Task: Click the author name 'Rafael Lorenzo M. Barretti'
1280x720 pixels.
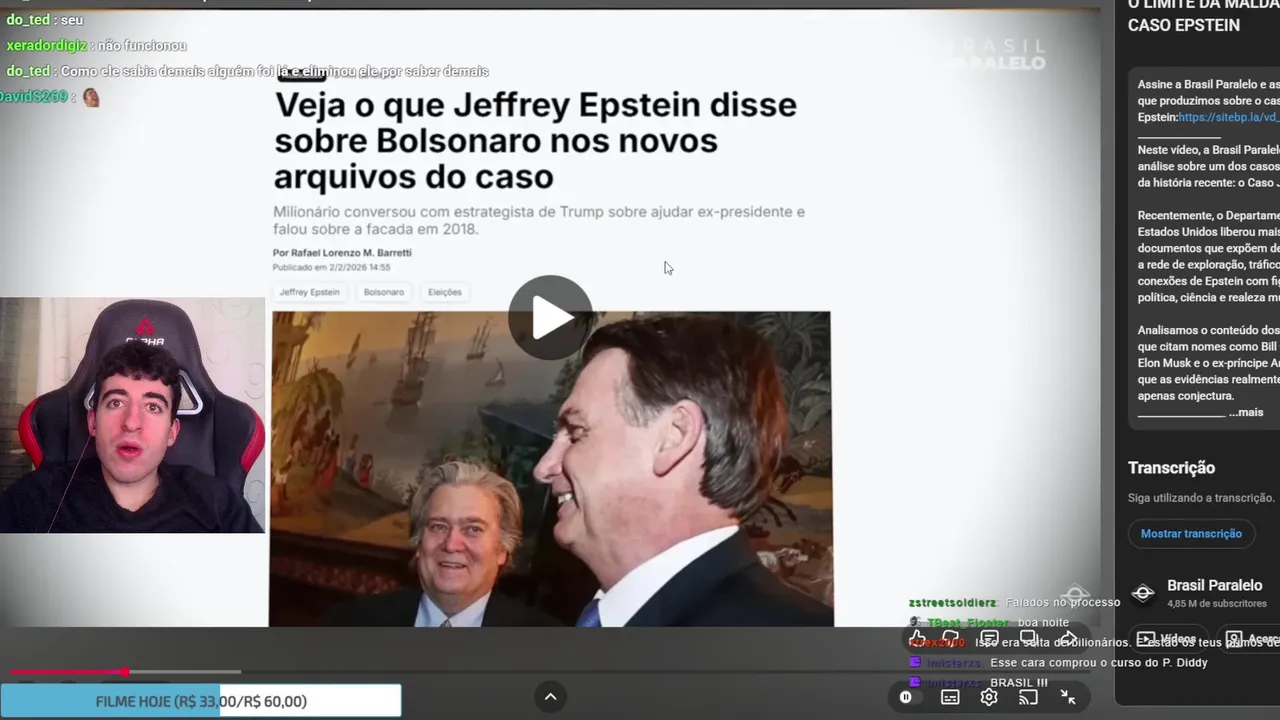Action: click(x=351, y=253)
